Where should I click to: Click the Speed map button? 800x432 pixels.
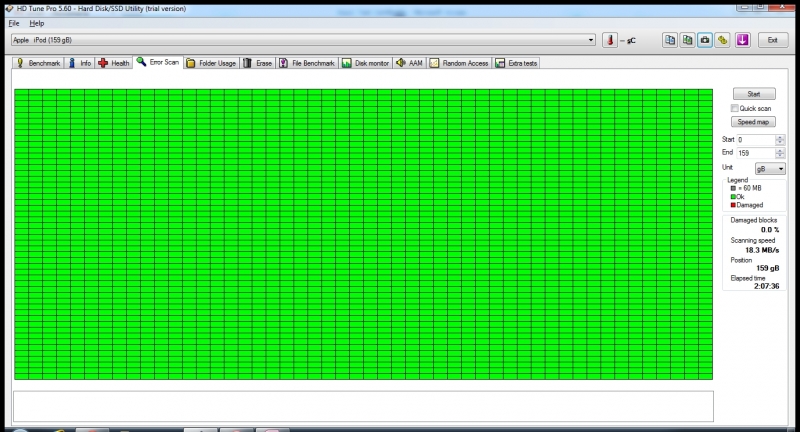pos(753,122)
